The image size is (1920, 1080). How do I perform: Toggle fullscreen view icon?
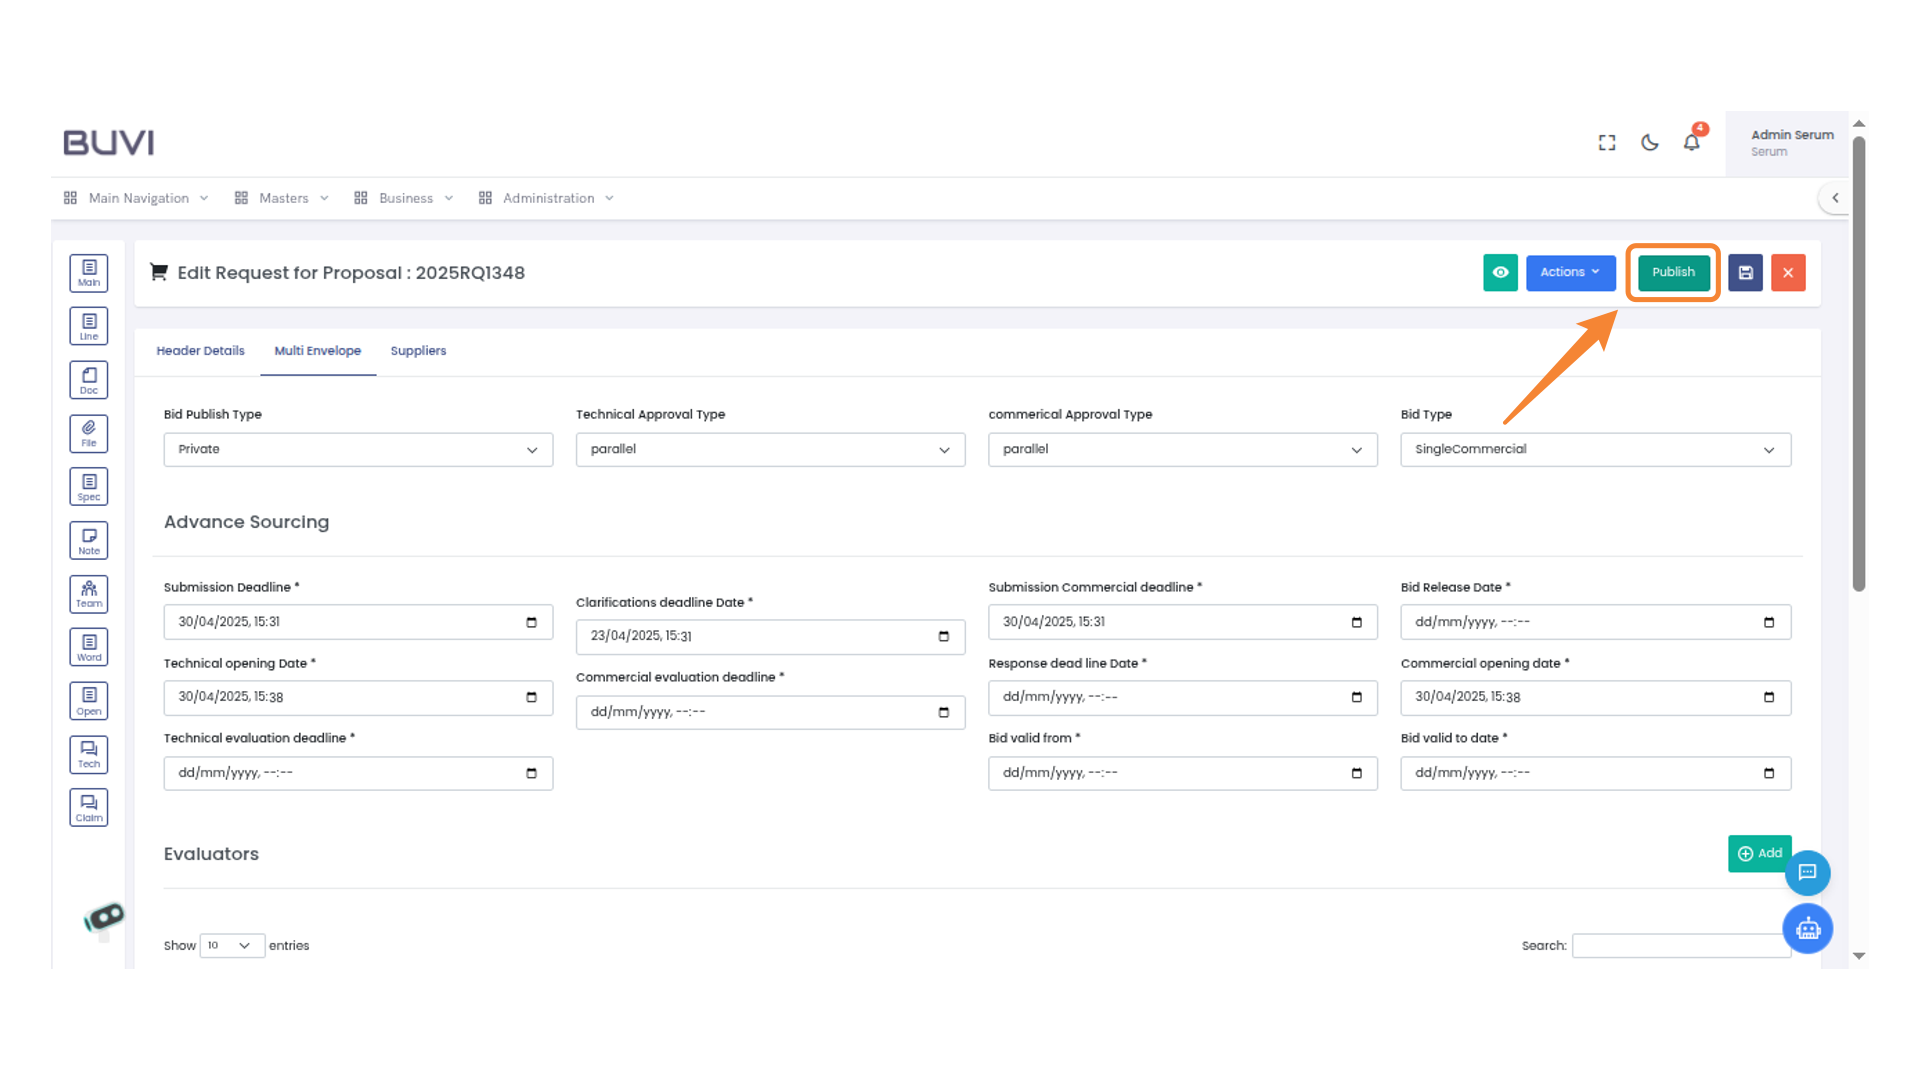tap(1607, 143)
